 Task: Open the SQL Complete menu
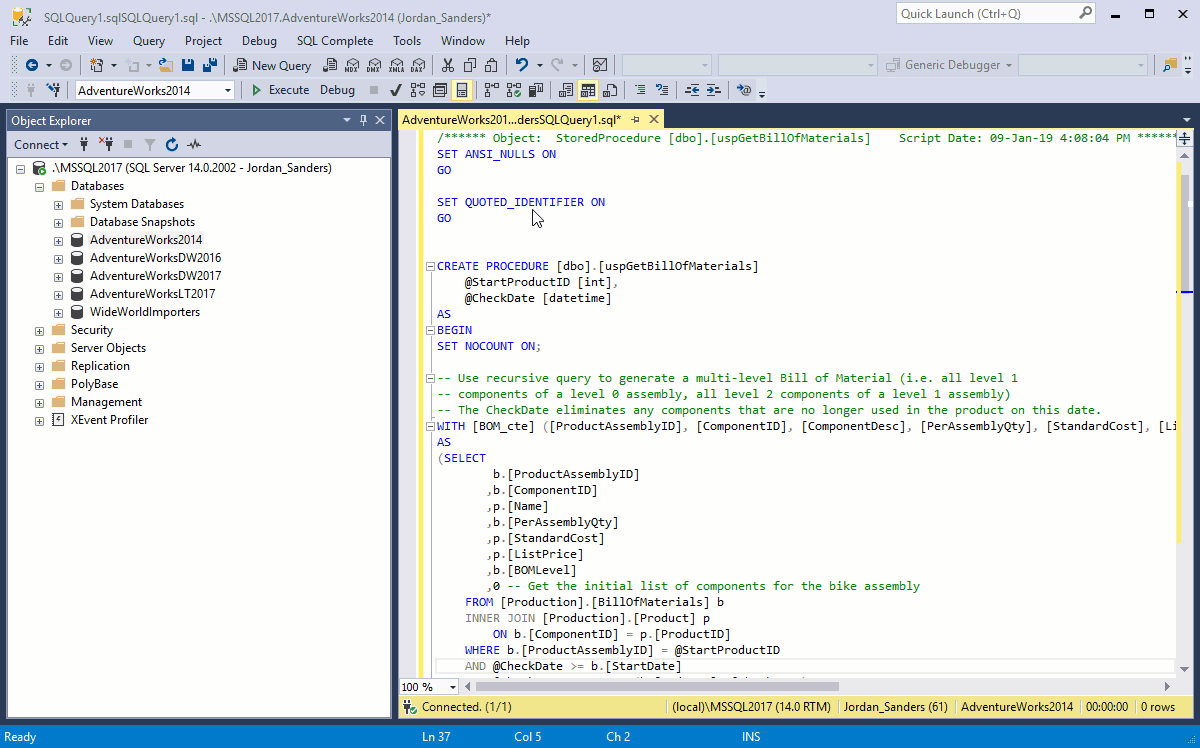pyautogui.click(x=334, y=41)
